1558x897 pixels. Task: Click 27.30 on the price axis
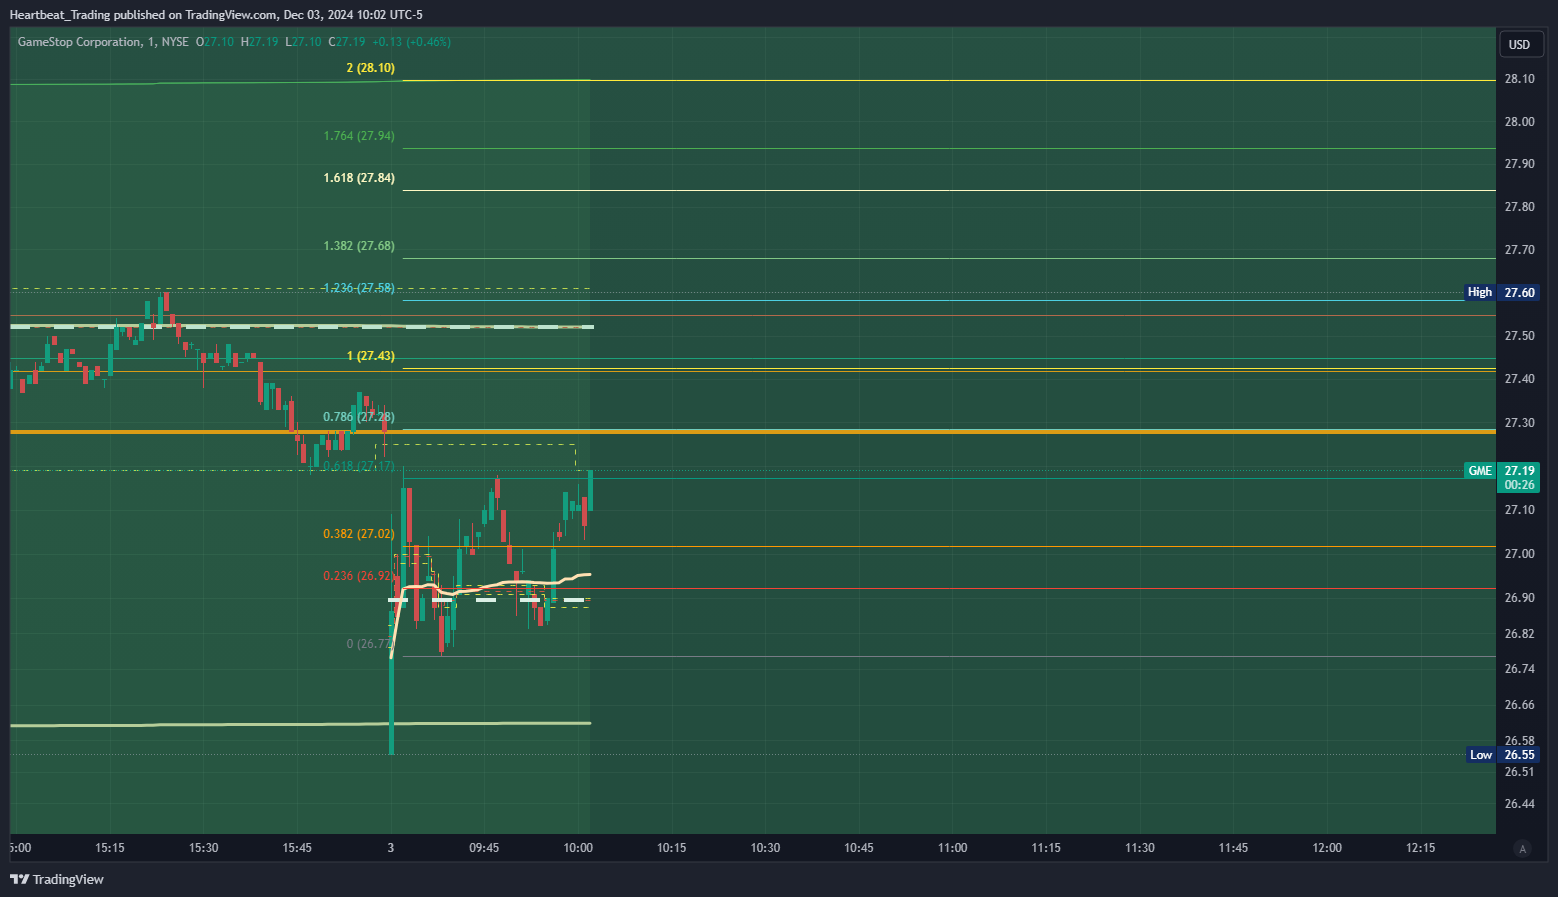1519,423
